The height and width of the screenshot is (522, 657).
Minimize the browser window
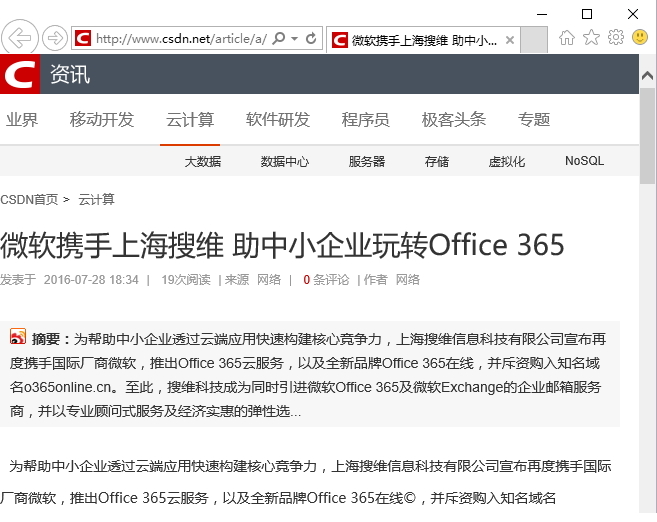coord(542,14)
